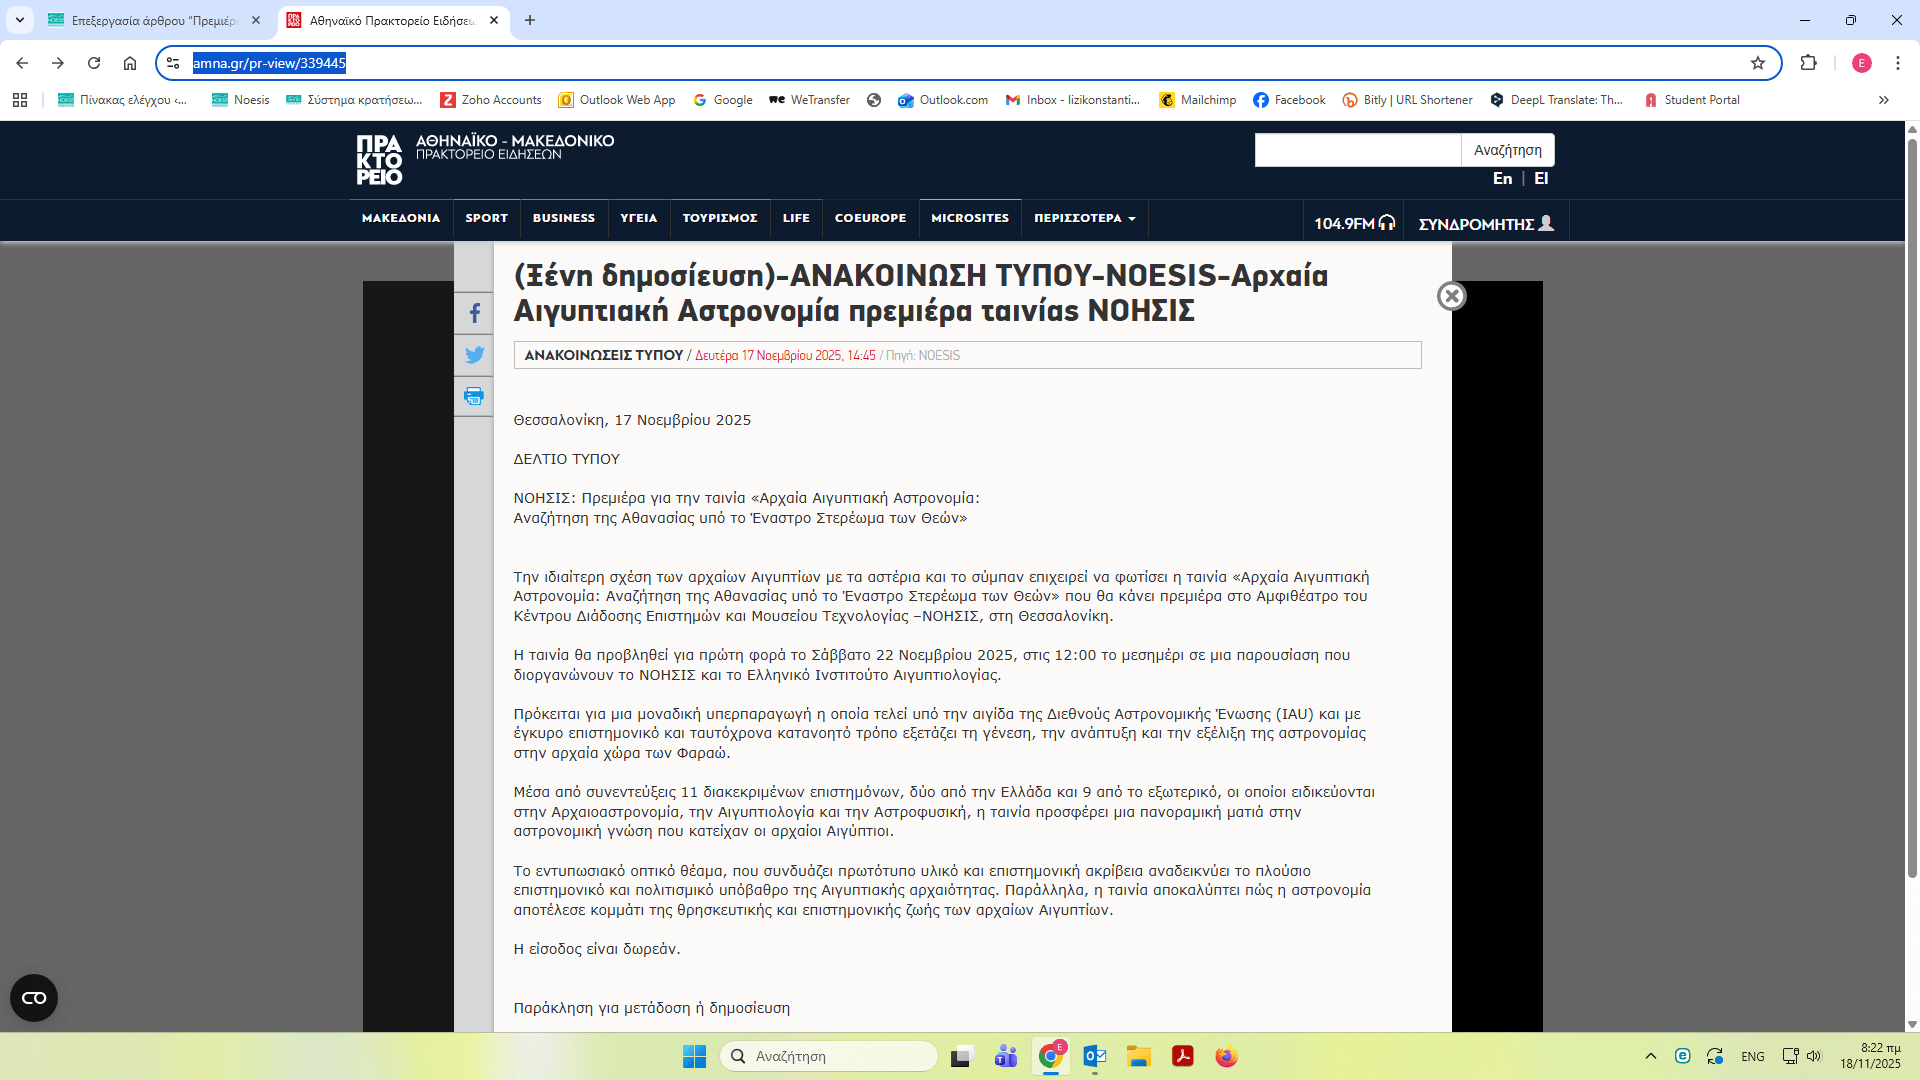Open the browser Extensions puzzle icon
The height and width of the screenshot is (1080, 1920).
click(x=1808, y=63)
